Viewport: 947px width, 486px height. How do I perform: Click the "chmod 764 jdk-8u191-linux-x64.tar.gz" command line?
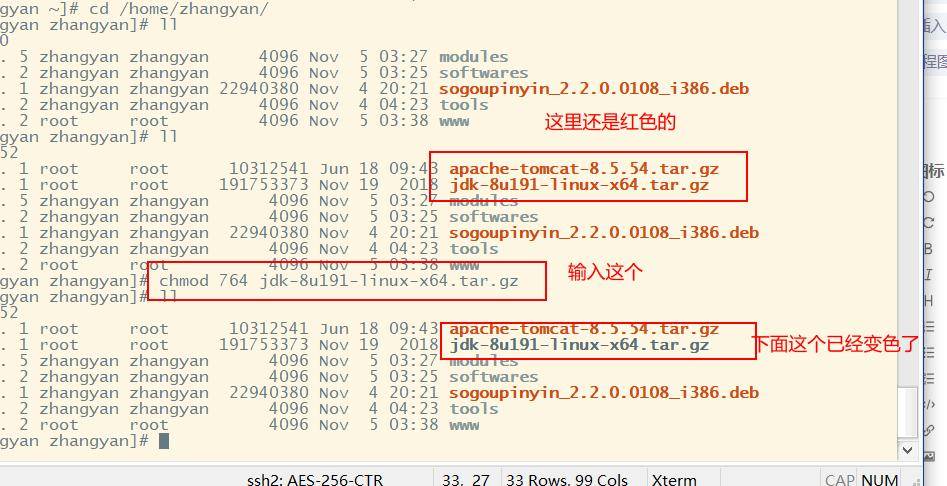tap(338, 281)
